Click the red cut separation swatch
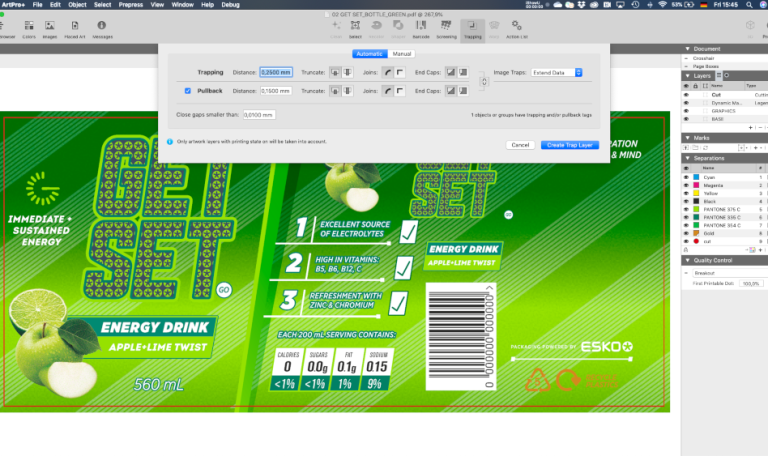 tap(696, 241)
